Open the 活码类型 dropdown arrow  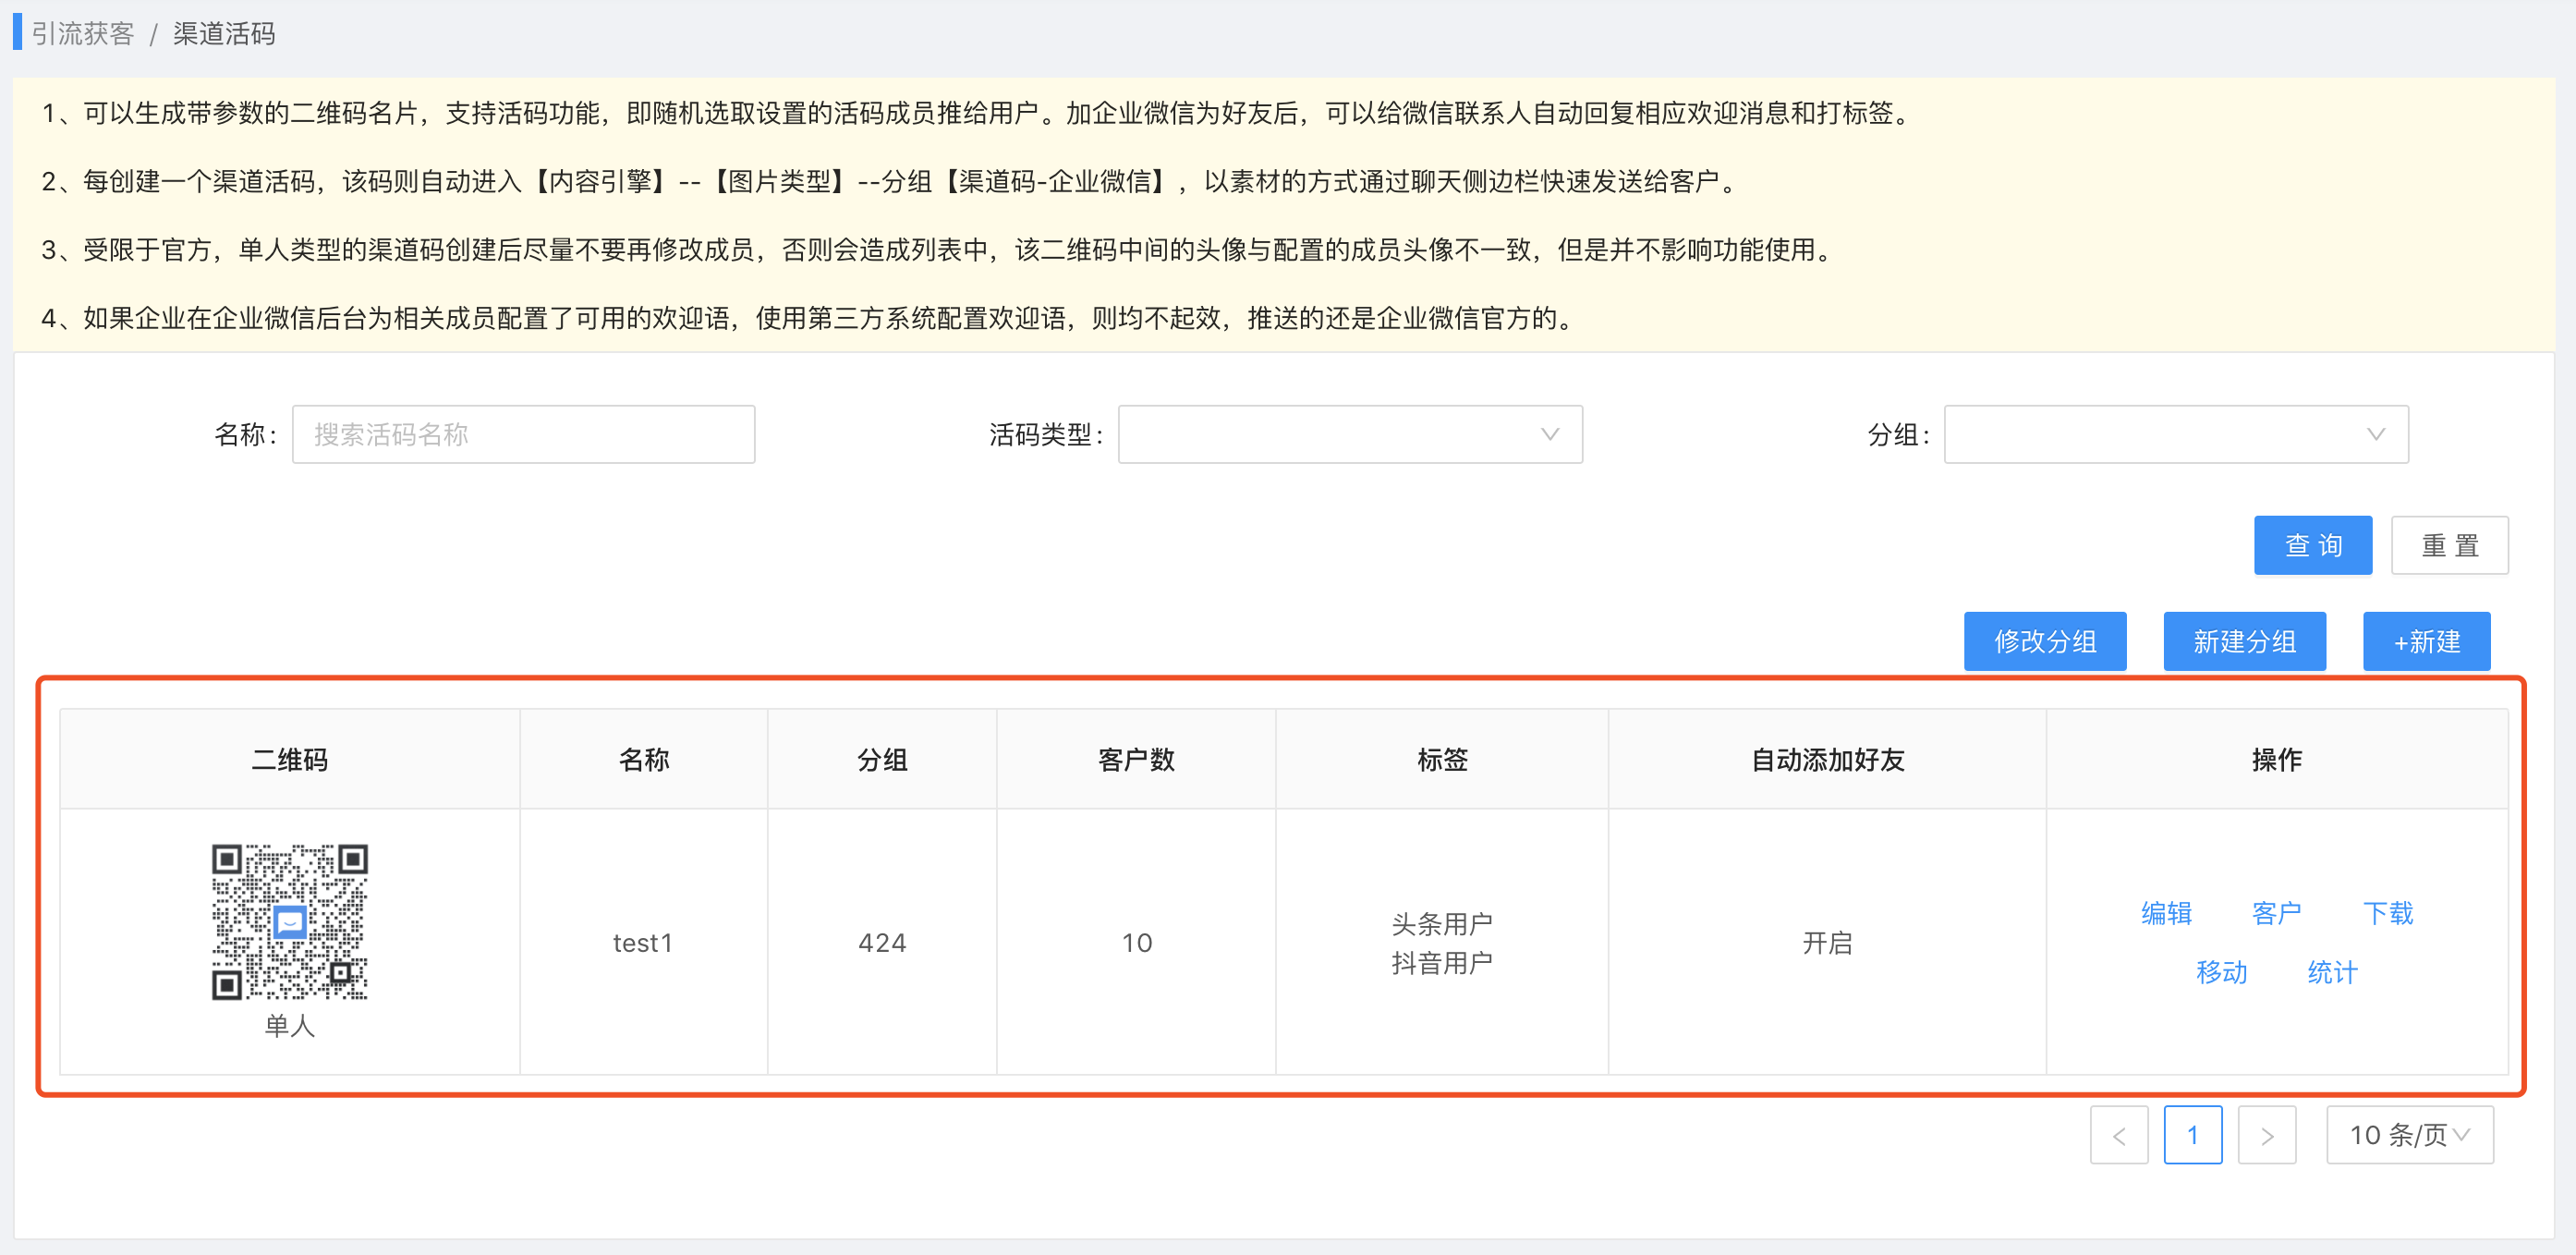(1549, 434)
